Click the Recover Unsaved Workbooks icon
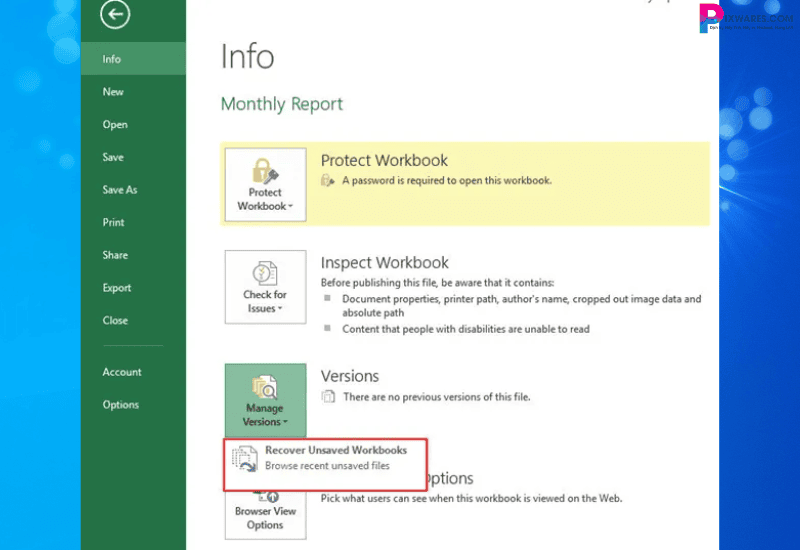Image resolution: width=800 pixels, height=550 pixels. click(x=245, y=459)
